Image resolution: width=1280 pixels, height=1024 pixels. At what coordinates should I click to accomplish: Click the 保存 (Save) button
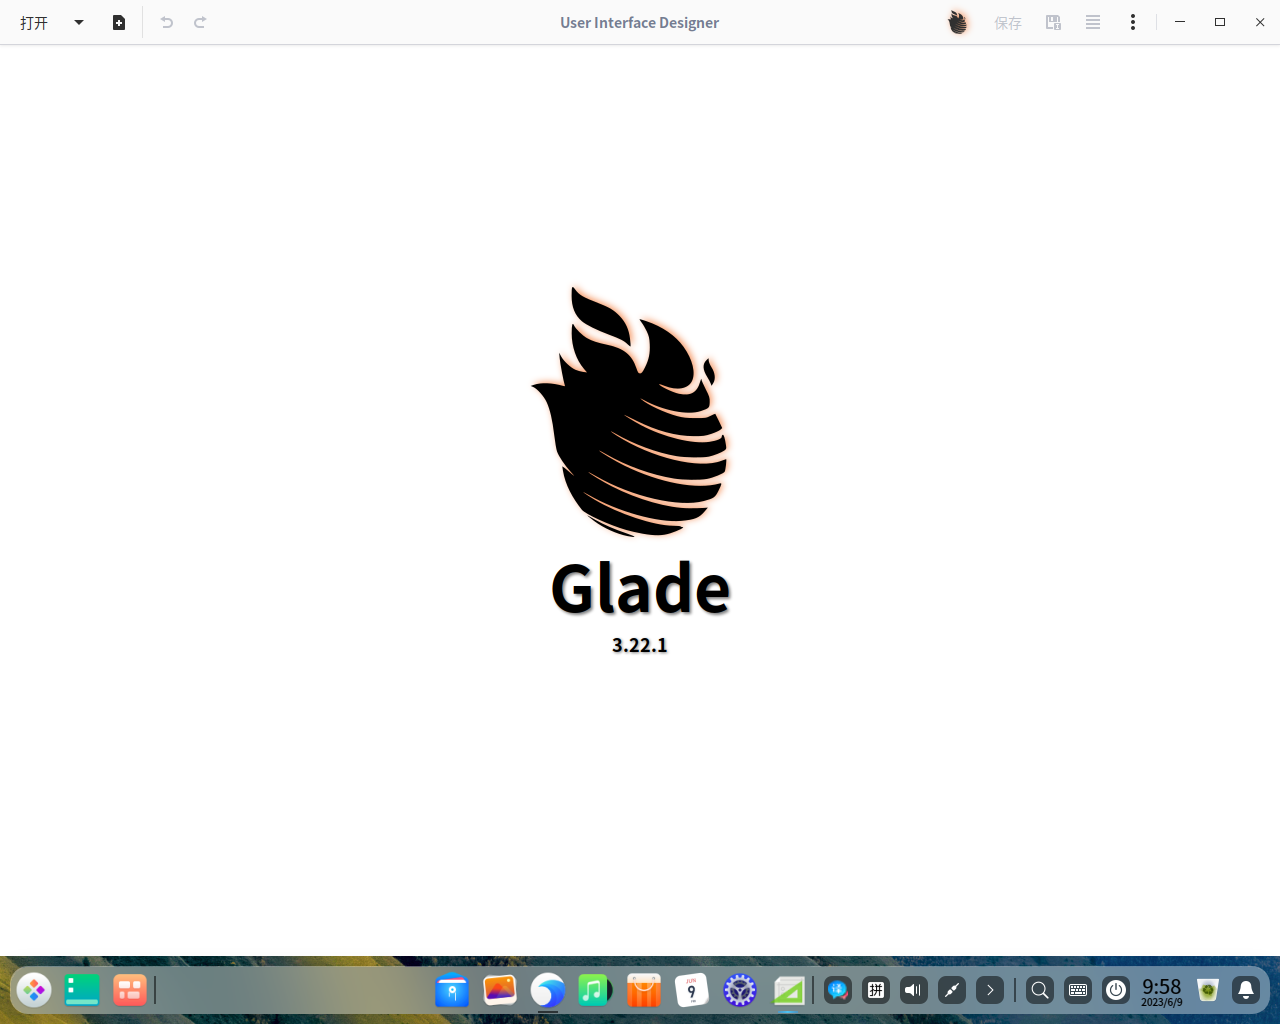point(1008,22)
